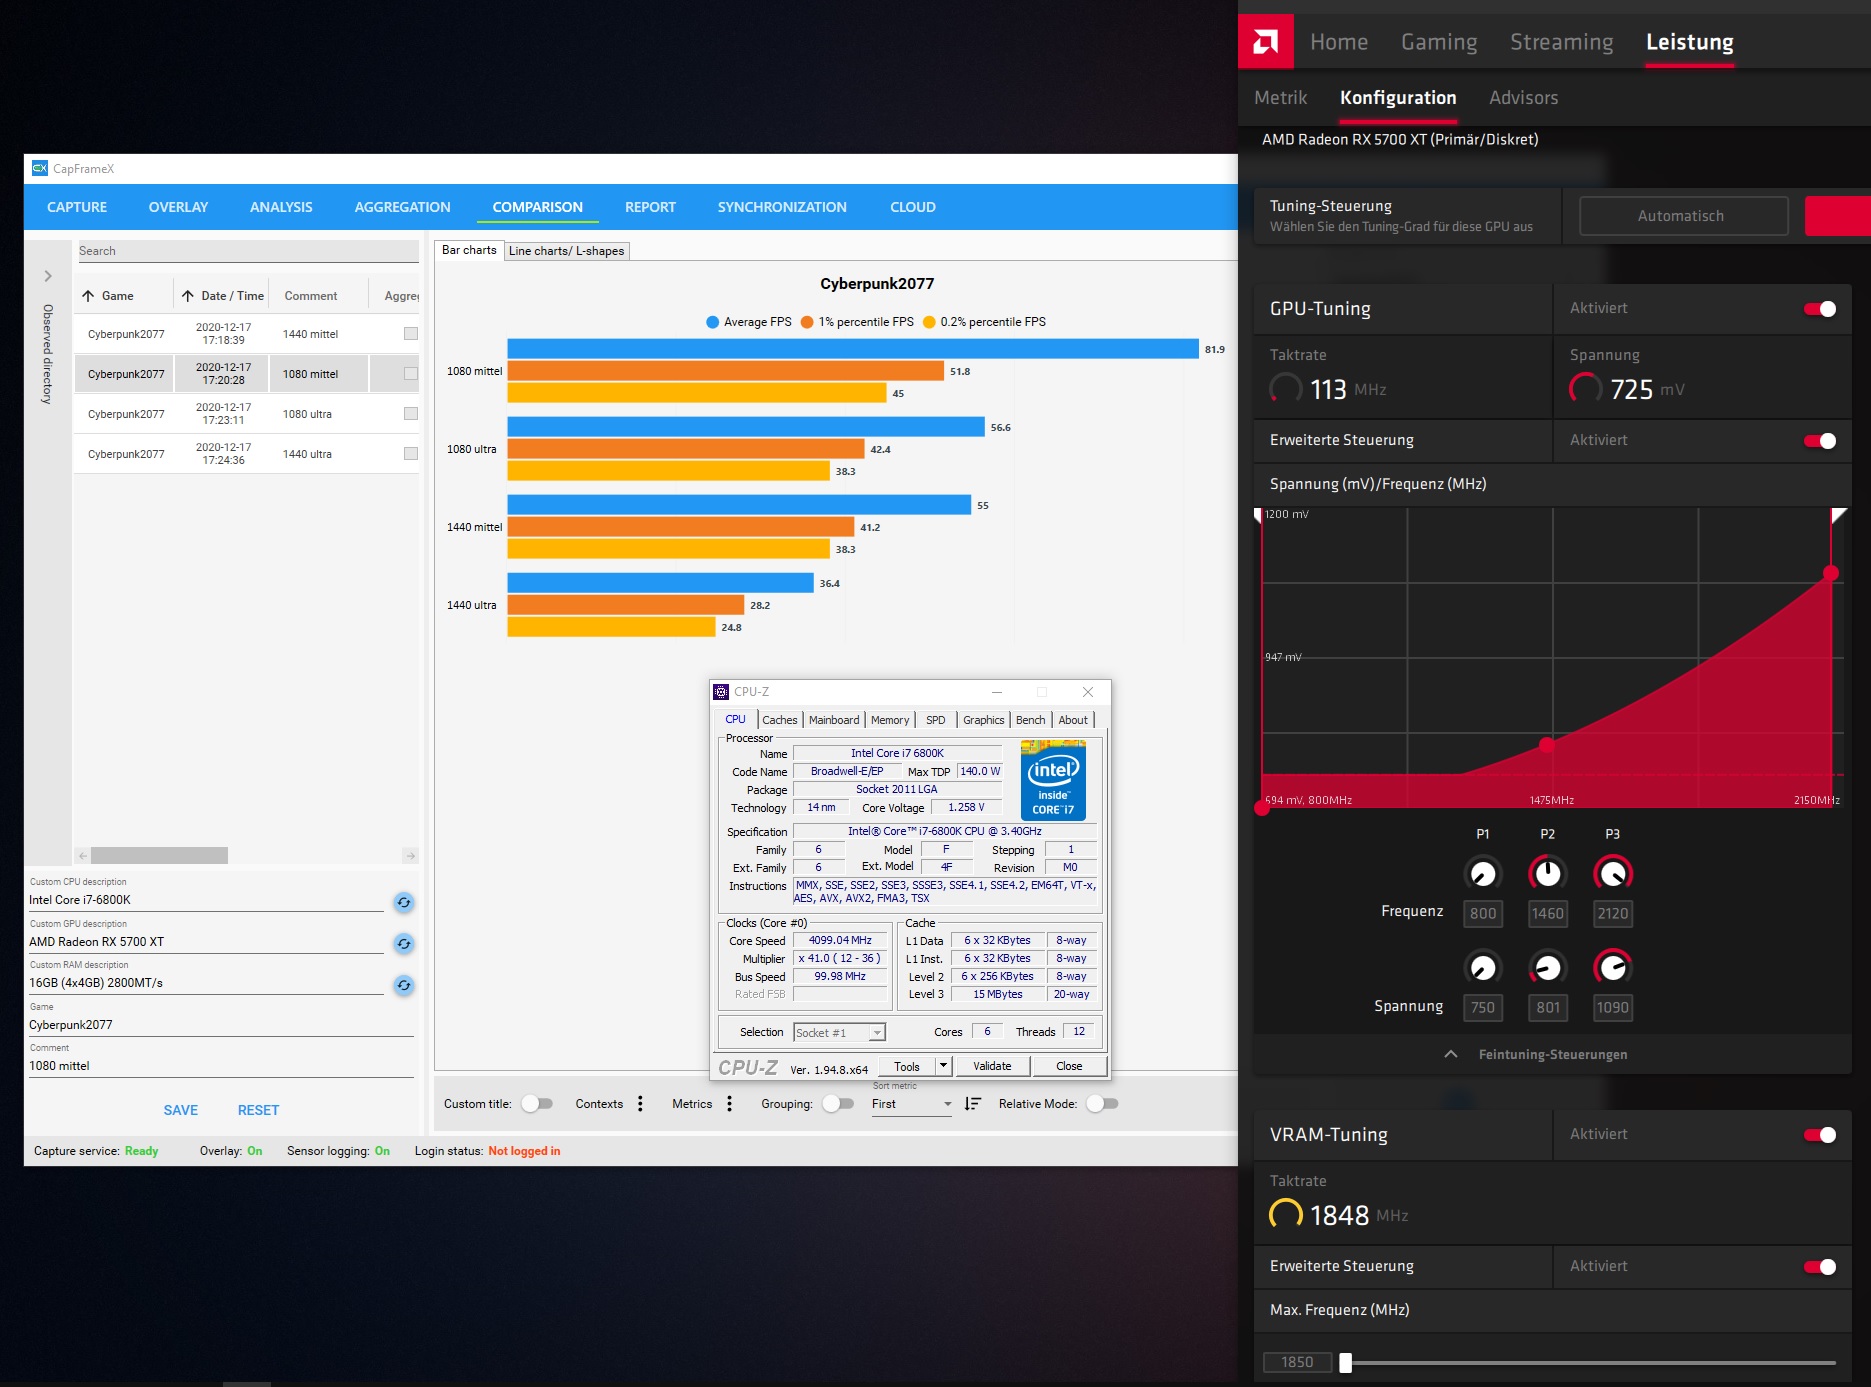Viewport: 1871px width, 1387px height.
Task: Click the Search field in record list
Action: [x=248, y=251]
